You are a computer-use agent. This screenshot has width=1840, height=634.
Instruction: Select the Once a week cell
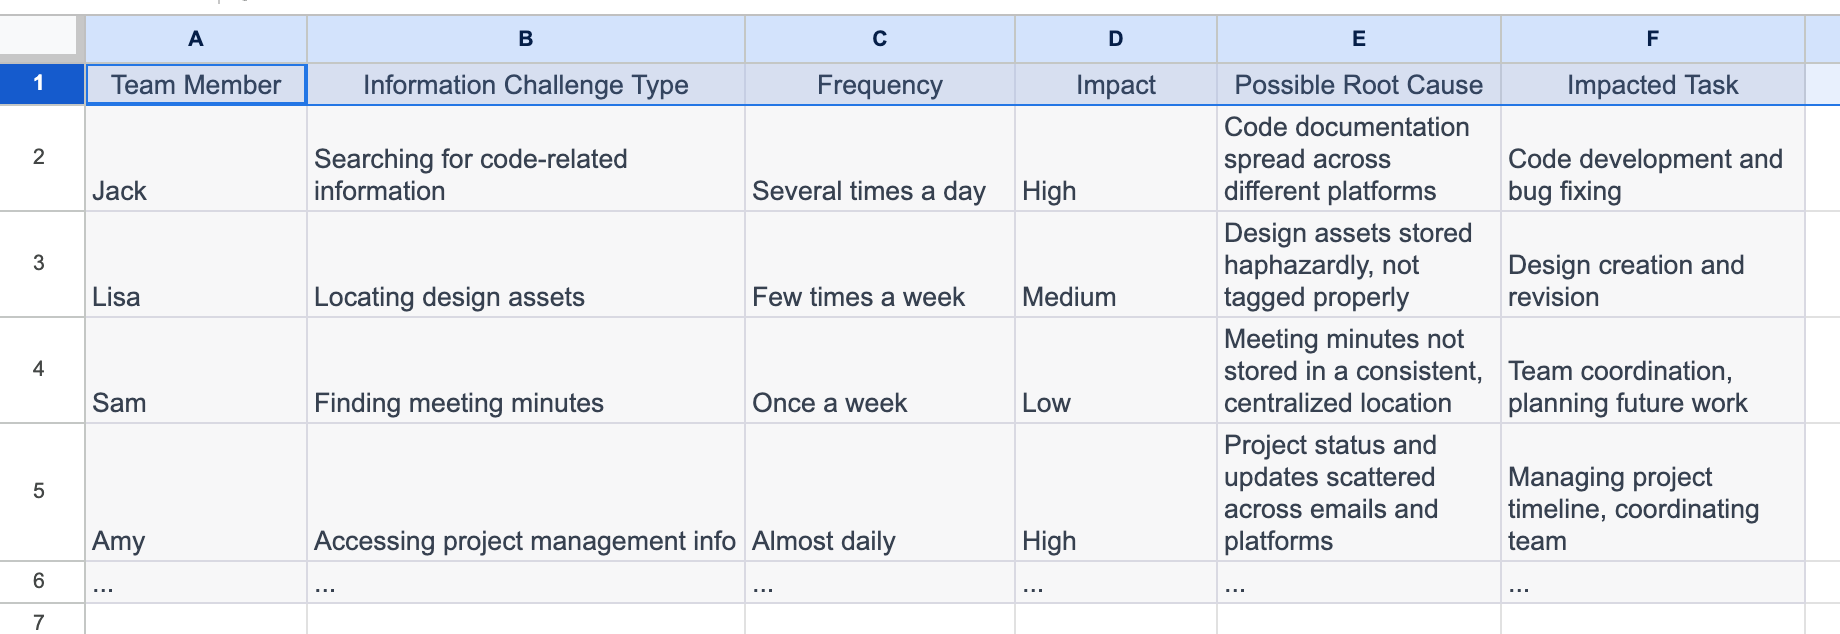click(x=878, y=370)
